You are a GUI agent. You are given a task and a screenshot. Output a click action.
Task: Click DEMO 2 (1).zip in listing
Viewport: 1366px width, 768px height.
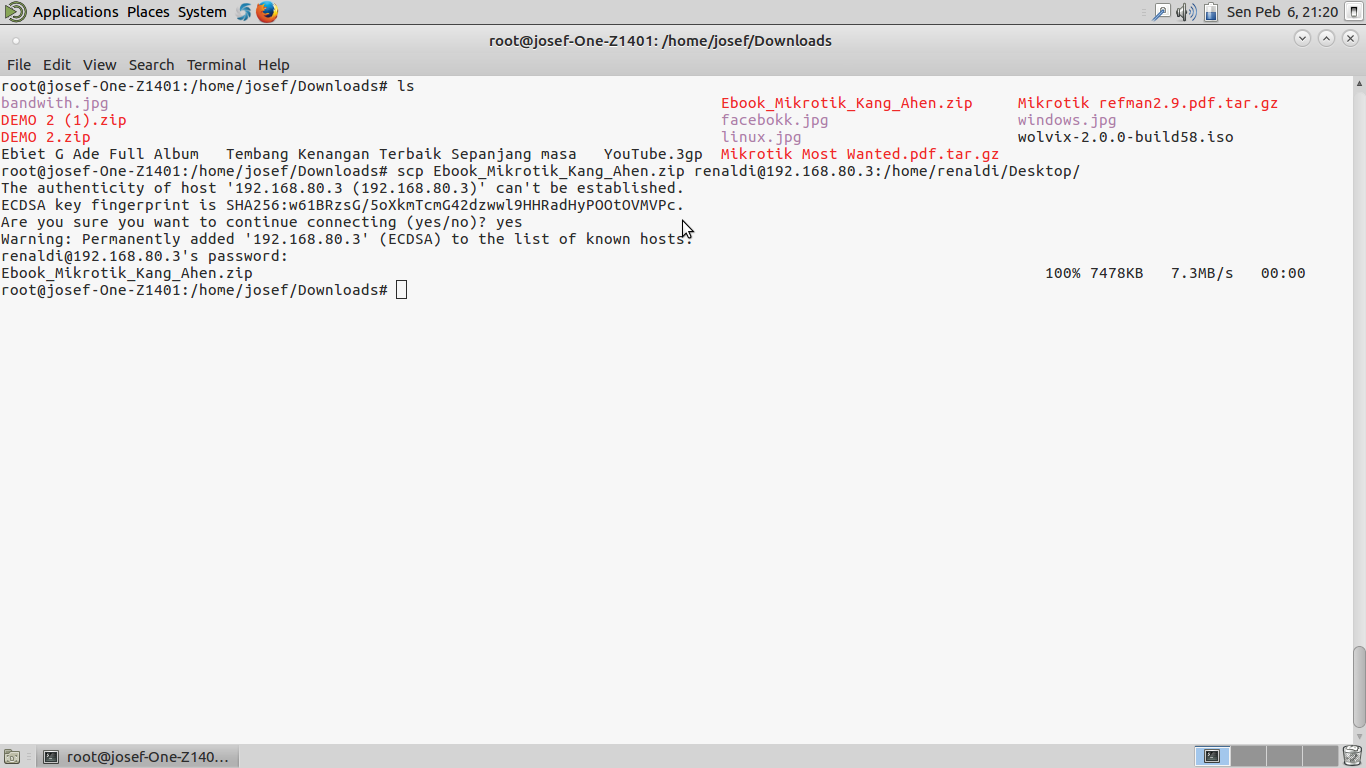pyautogui.click(x=64, y=120)
